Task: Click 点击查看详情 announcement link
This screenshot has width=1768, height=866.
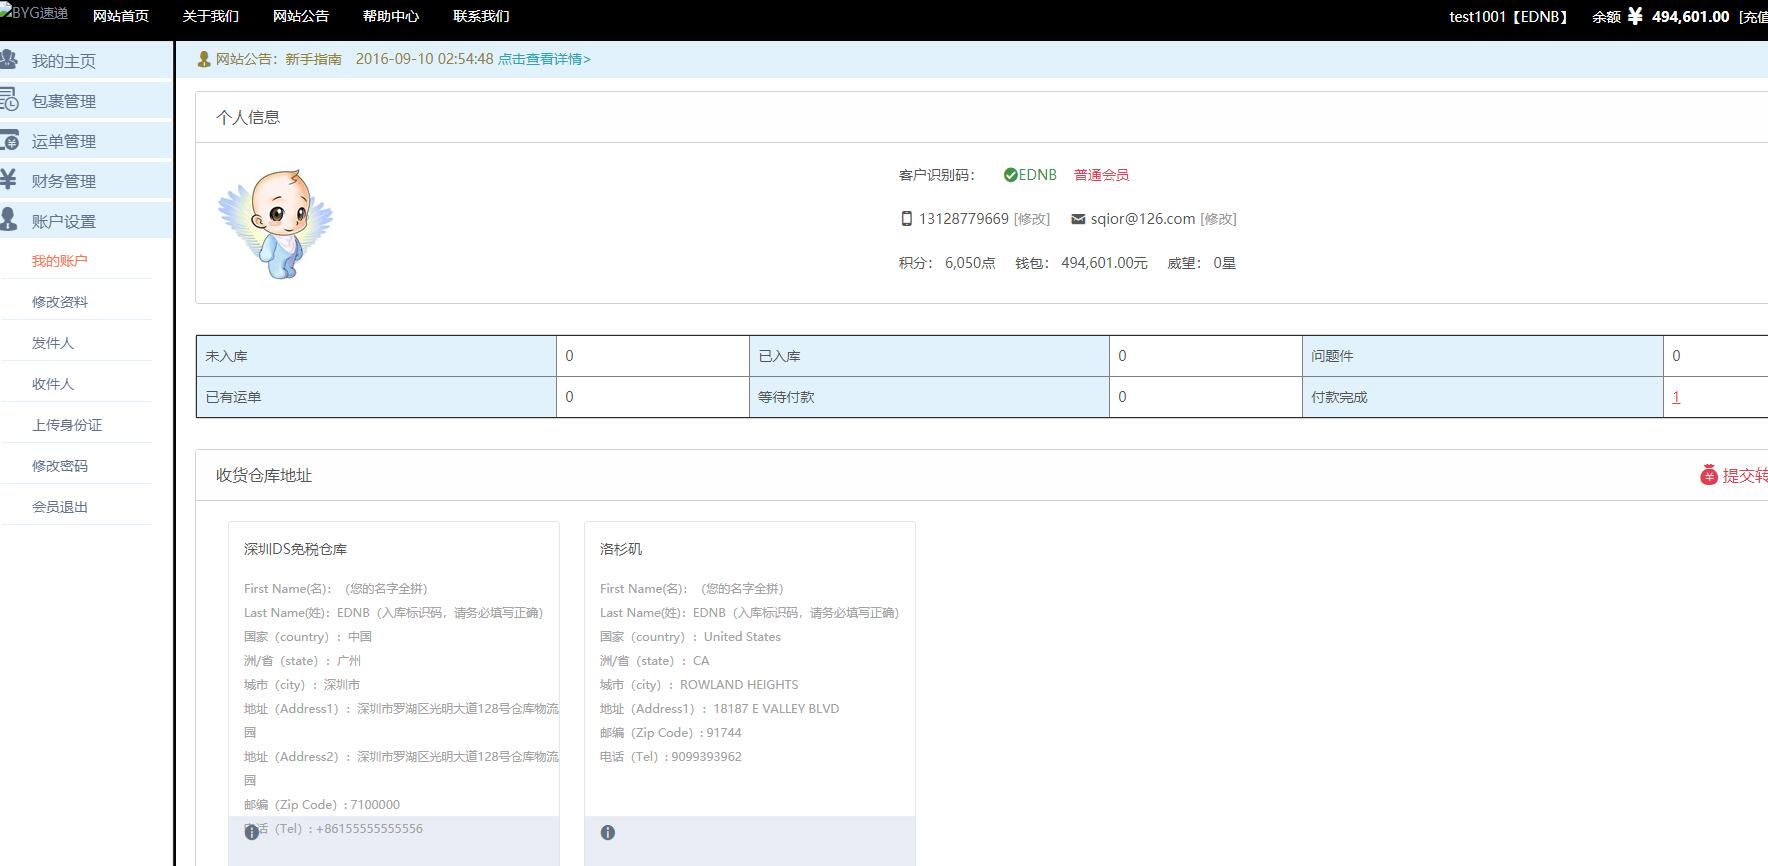Action: (544, 59)
